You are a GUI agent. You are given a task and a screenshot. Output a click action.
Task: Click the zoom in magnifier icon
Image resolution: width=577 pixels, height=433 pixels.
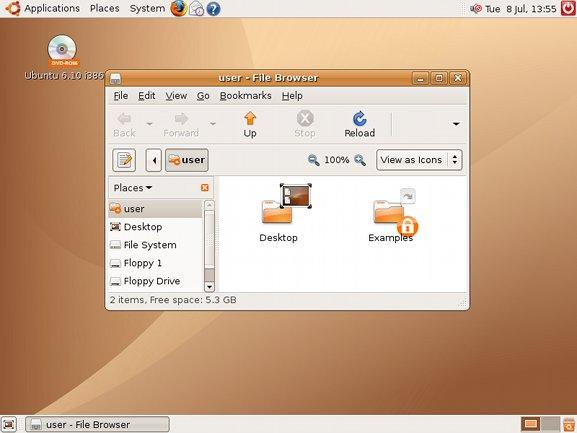360,160
